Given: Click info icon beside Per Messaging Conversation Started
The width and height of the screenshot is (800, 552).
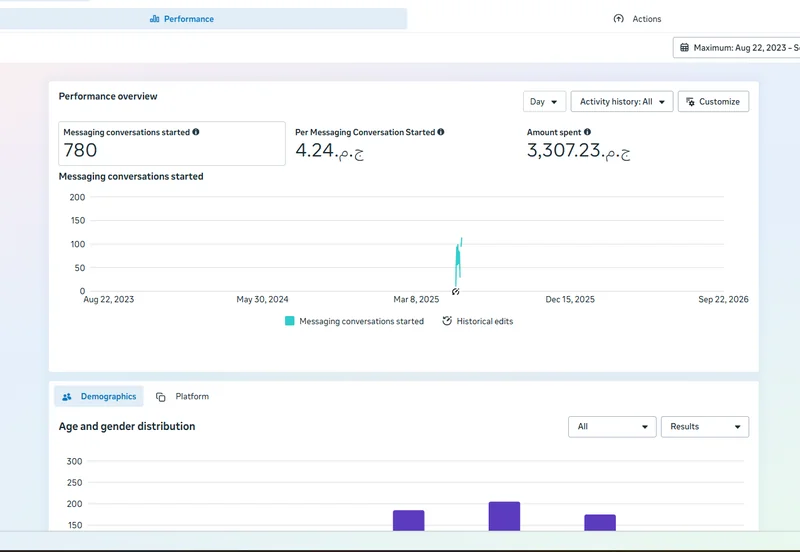Looking at the screenshot, I should tap(441, 132).
